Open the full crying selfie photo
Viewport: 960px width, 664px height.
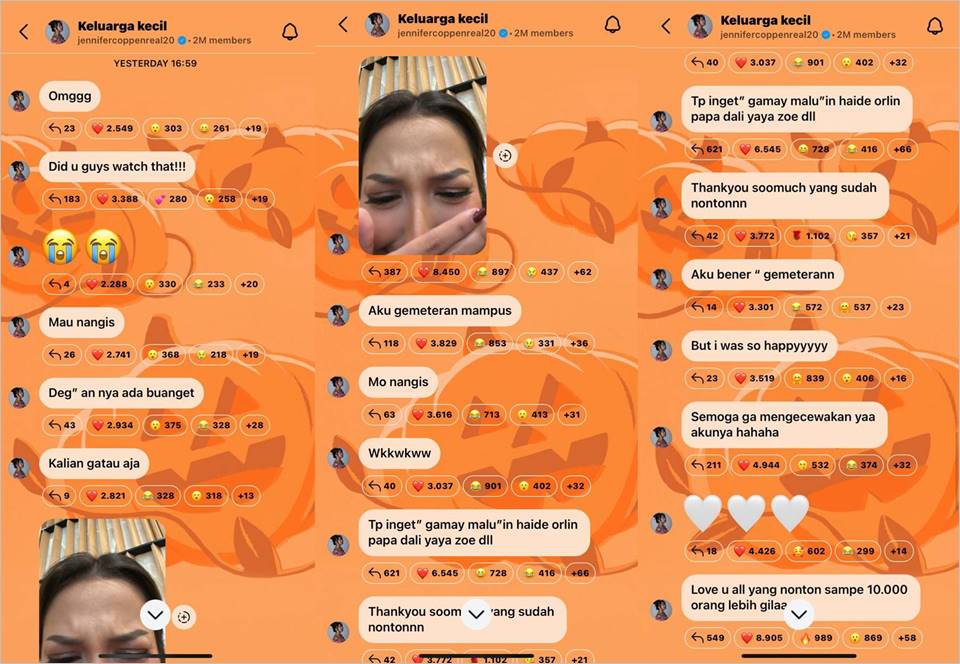(422, 155)
